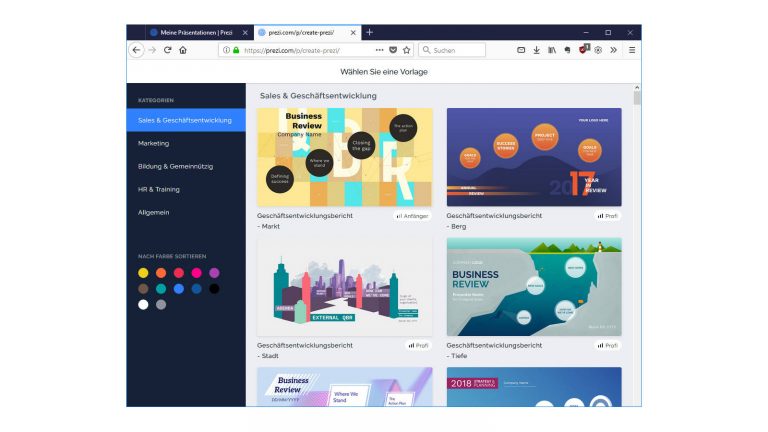Go to the browser home page icon
768x432 pixels.
[183, 50]
